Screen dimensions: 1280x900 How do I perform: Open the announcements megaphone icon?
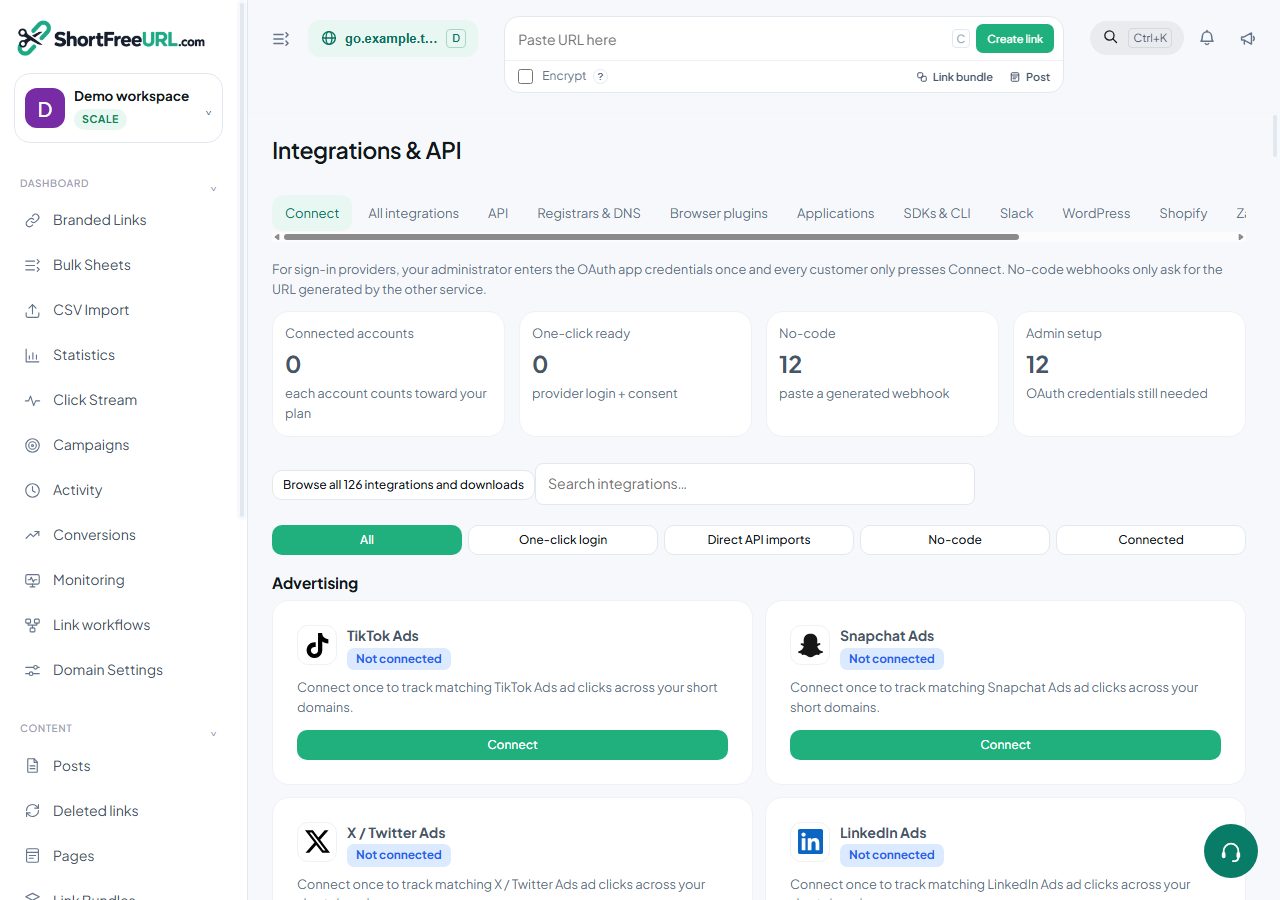coord(1247,38)
